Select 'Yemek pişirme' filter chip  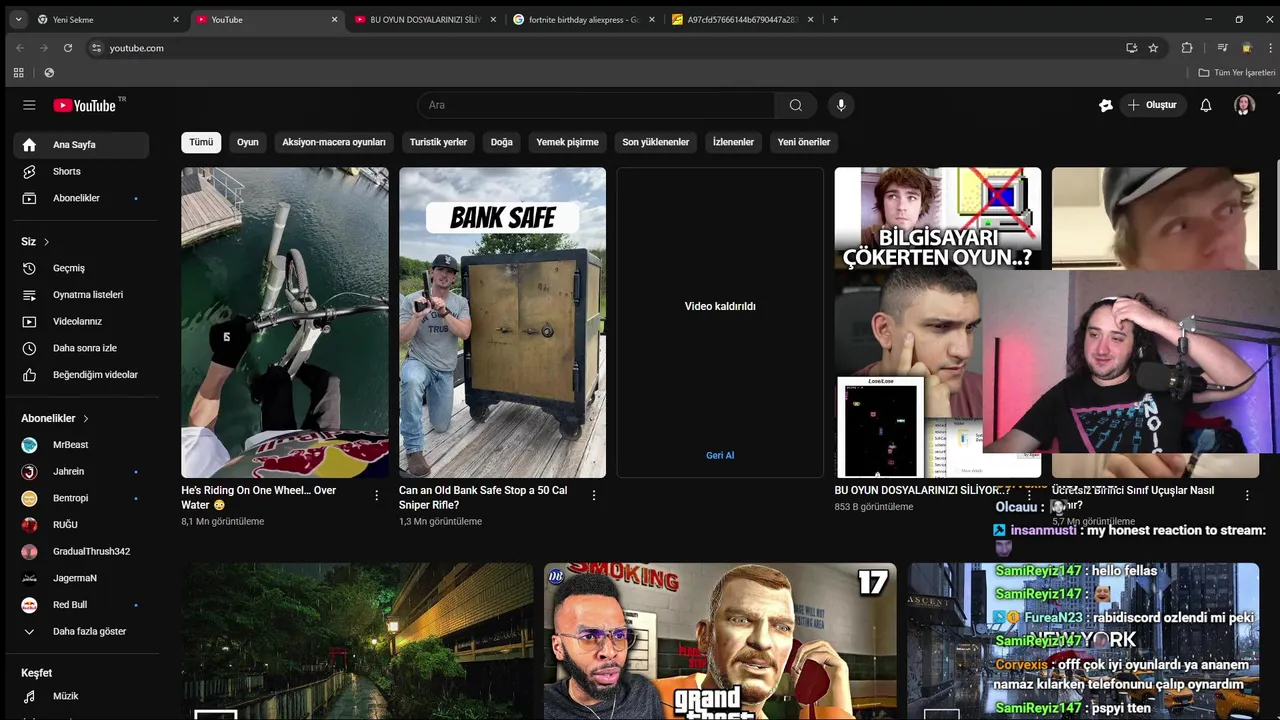567,142
